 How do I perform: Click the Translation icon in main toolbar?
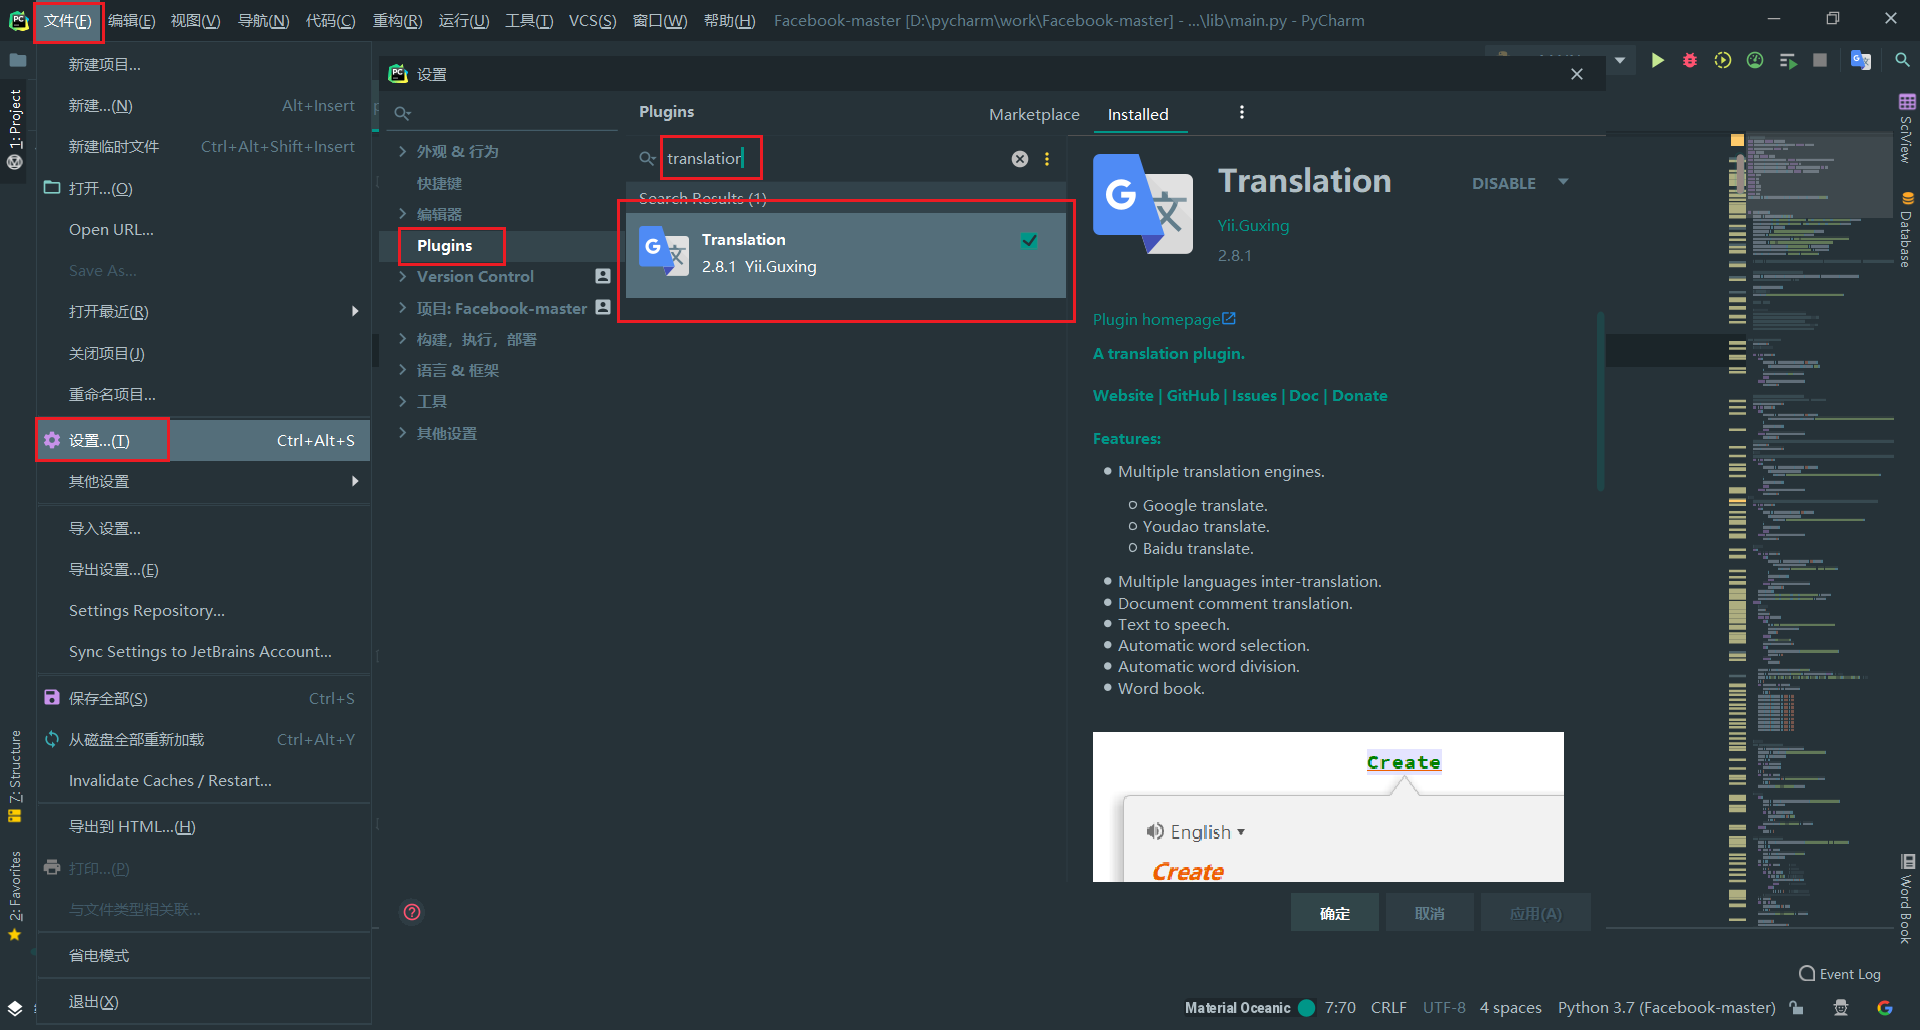tap(1861, 61)
